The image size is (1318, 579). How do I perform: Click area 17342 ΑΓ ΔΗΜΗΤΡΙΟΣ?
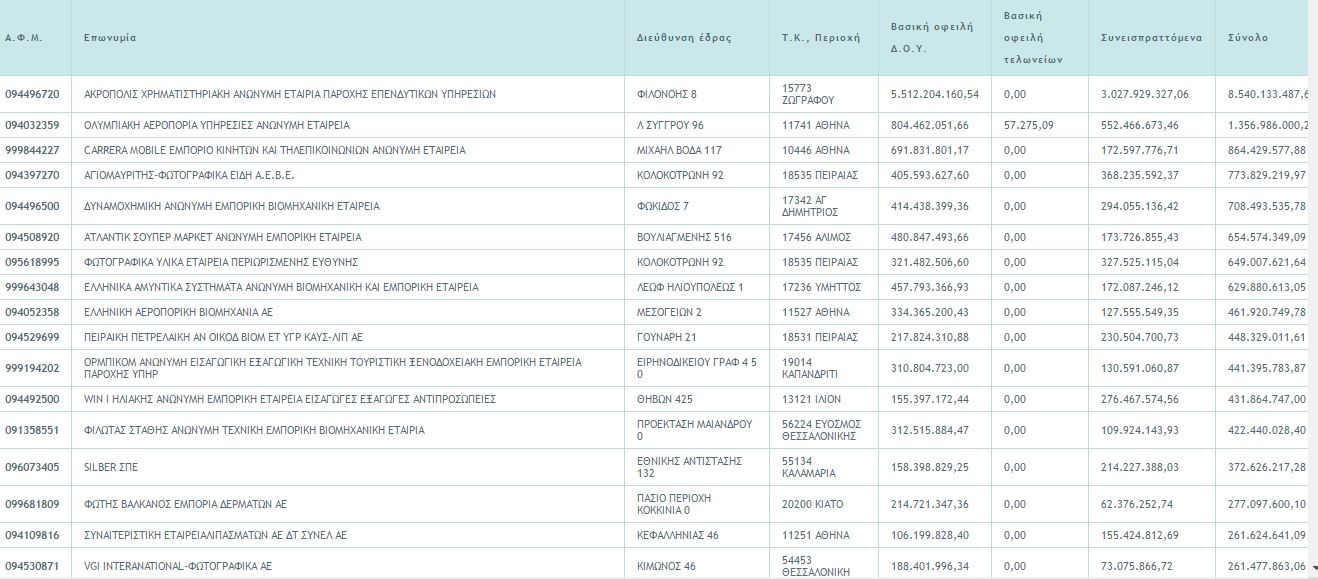pyautogui.click(x=810, y=206)
